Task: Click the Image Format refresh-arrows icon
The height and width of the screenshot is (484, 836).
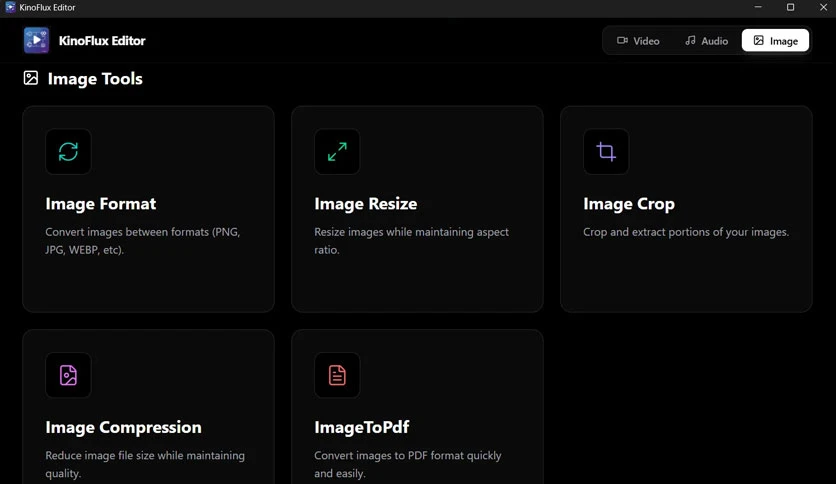Action: tap(68, 151)
